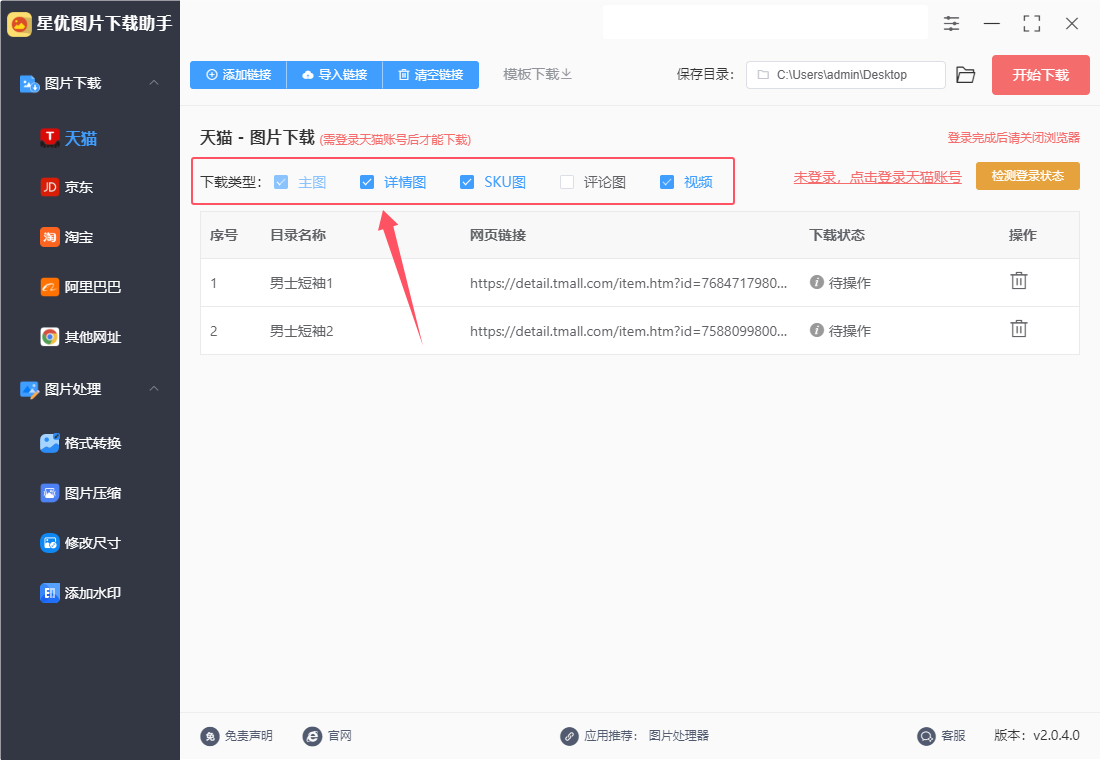Click the 星优图片下载助手 app logo icon
The width and height of the screenshot is (1100, 760).
20,25
